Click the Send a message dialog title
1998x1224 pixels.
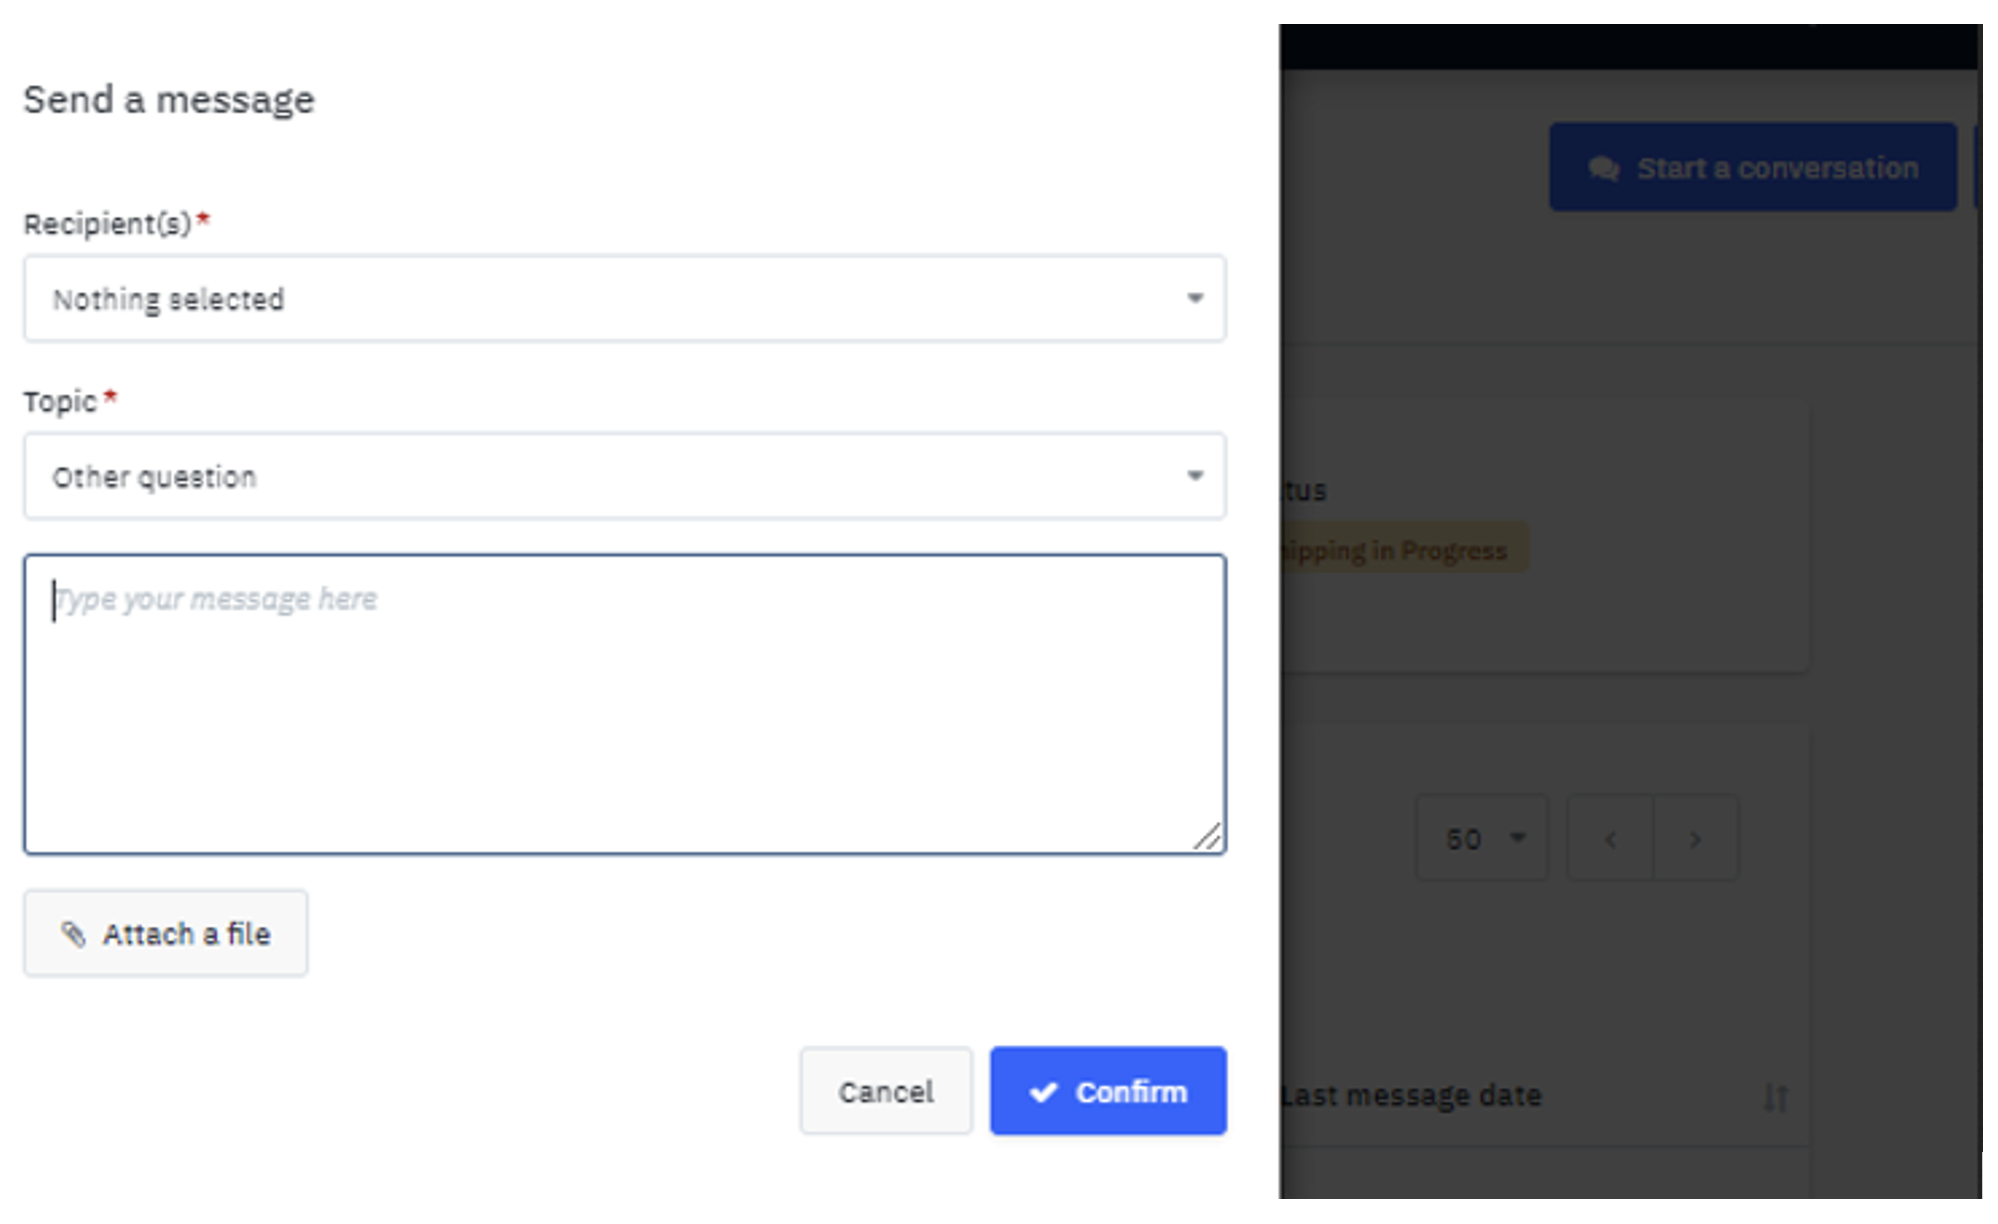(169, 100)
